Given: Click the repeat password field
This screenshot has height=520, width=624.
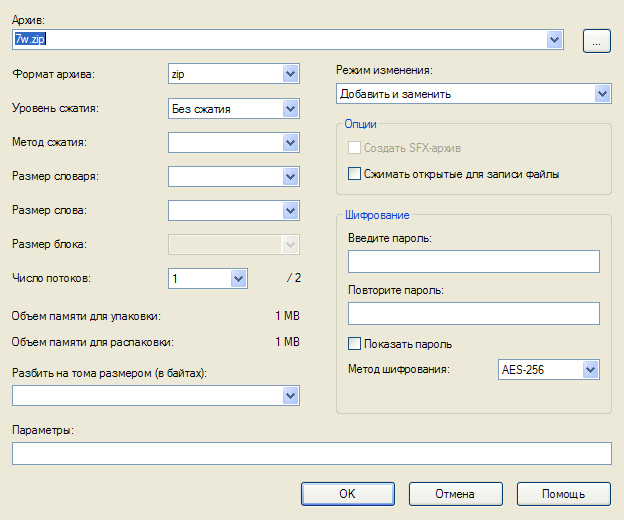Looking at the screenshot, I should click(473, 314).
